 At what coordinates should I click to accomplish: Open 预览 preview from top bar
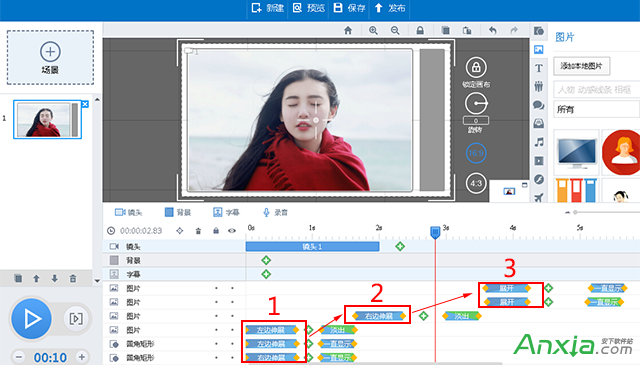[309, 8]
